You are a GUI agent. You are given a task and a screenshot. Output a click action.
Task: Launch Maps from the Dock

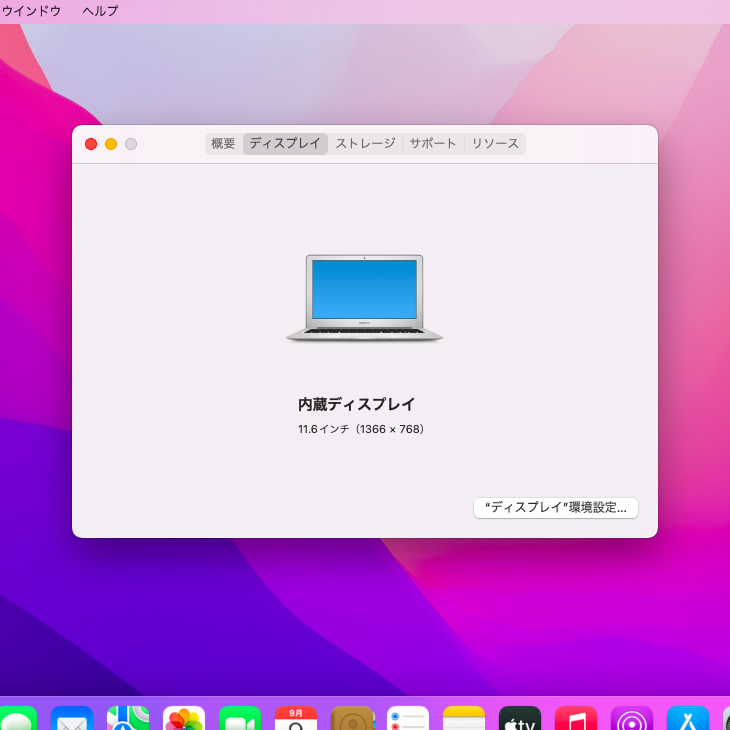tap(128, 718)
